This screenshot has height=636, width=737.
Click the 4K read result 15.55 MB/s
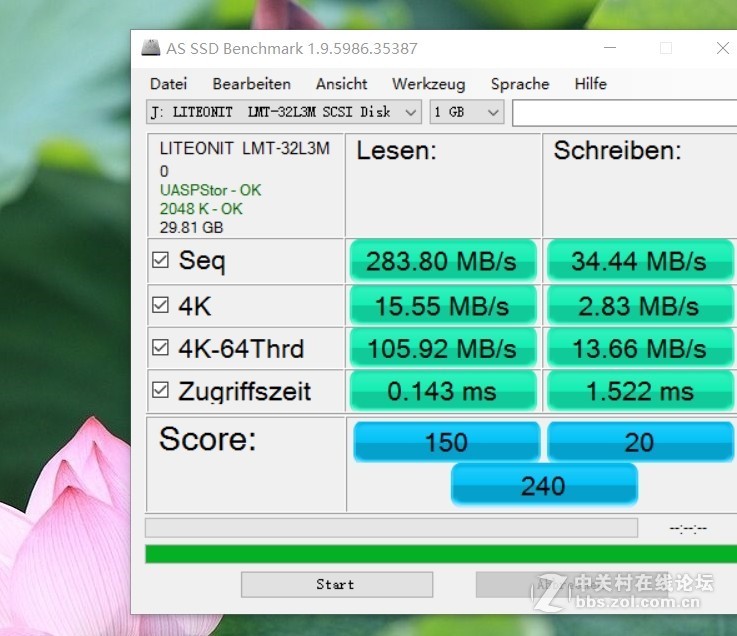[443, 306]
